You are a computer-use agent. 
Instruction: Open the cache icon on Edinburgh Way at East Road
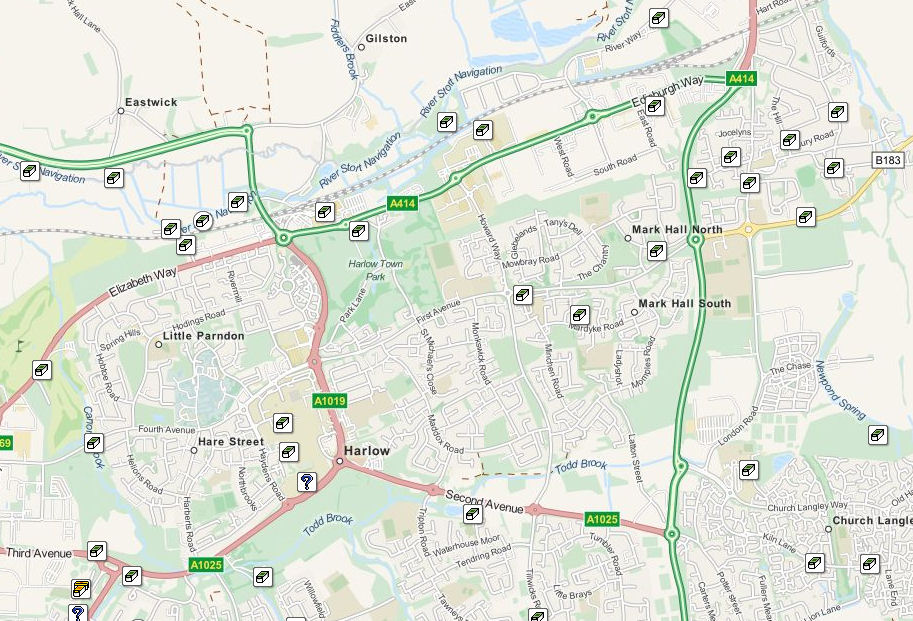655,106
